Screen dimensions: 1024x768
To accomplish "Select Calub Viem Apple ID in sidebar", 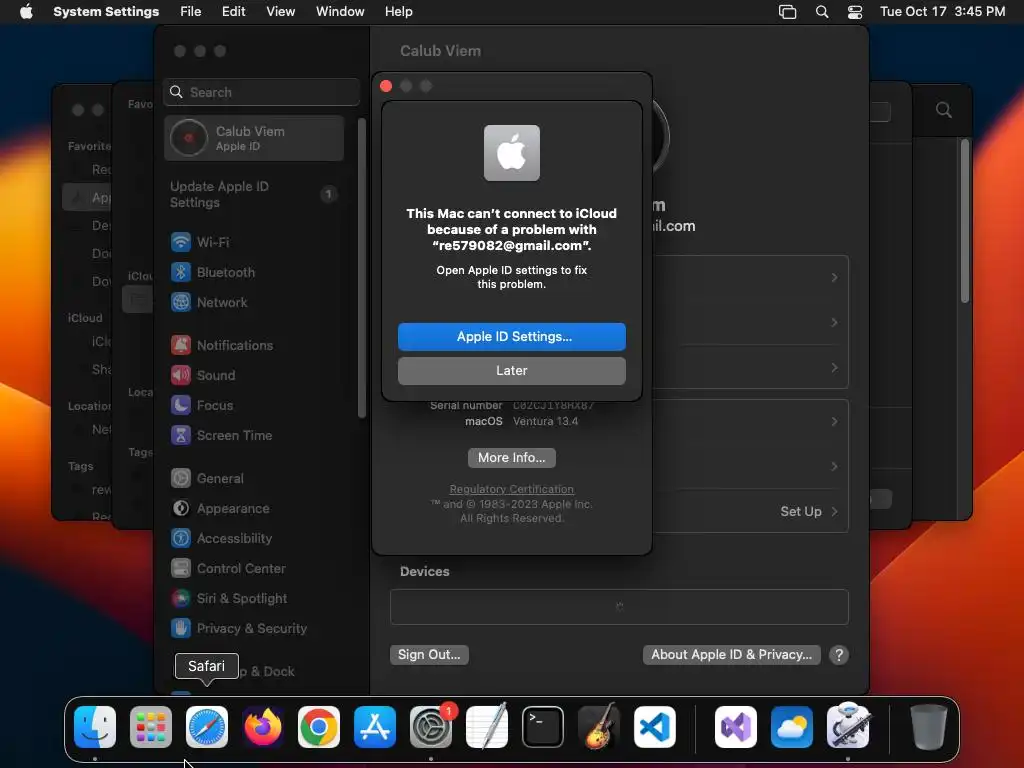I will click(x=254, y=138).
